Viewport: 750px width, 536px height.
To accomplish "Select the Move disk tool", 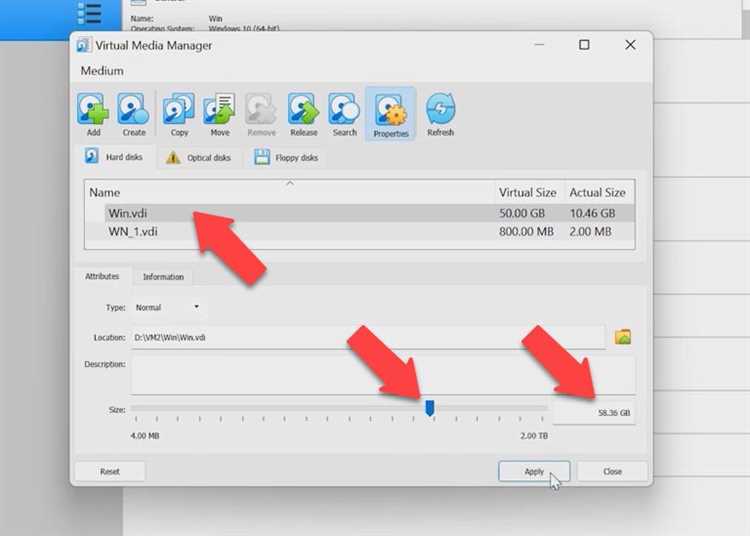I will click(220, 115).
